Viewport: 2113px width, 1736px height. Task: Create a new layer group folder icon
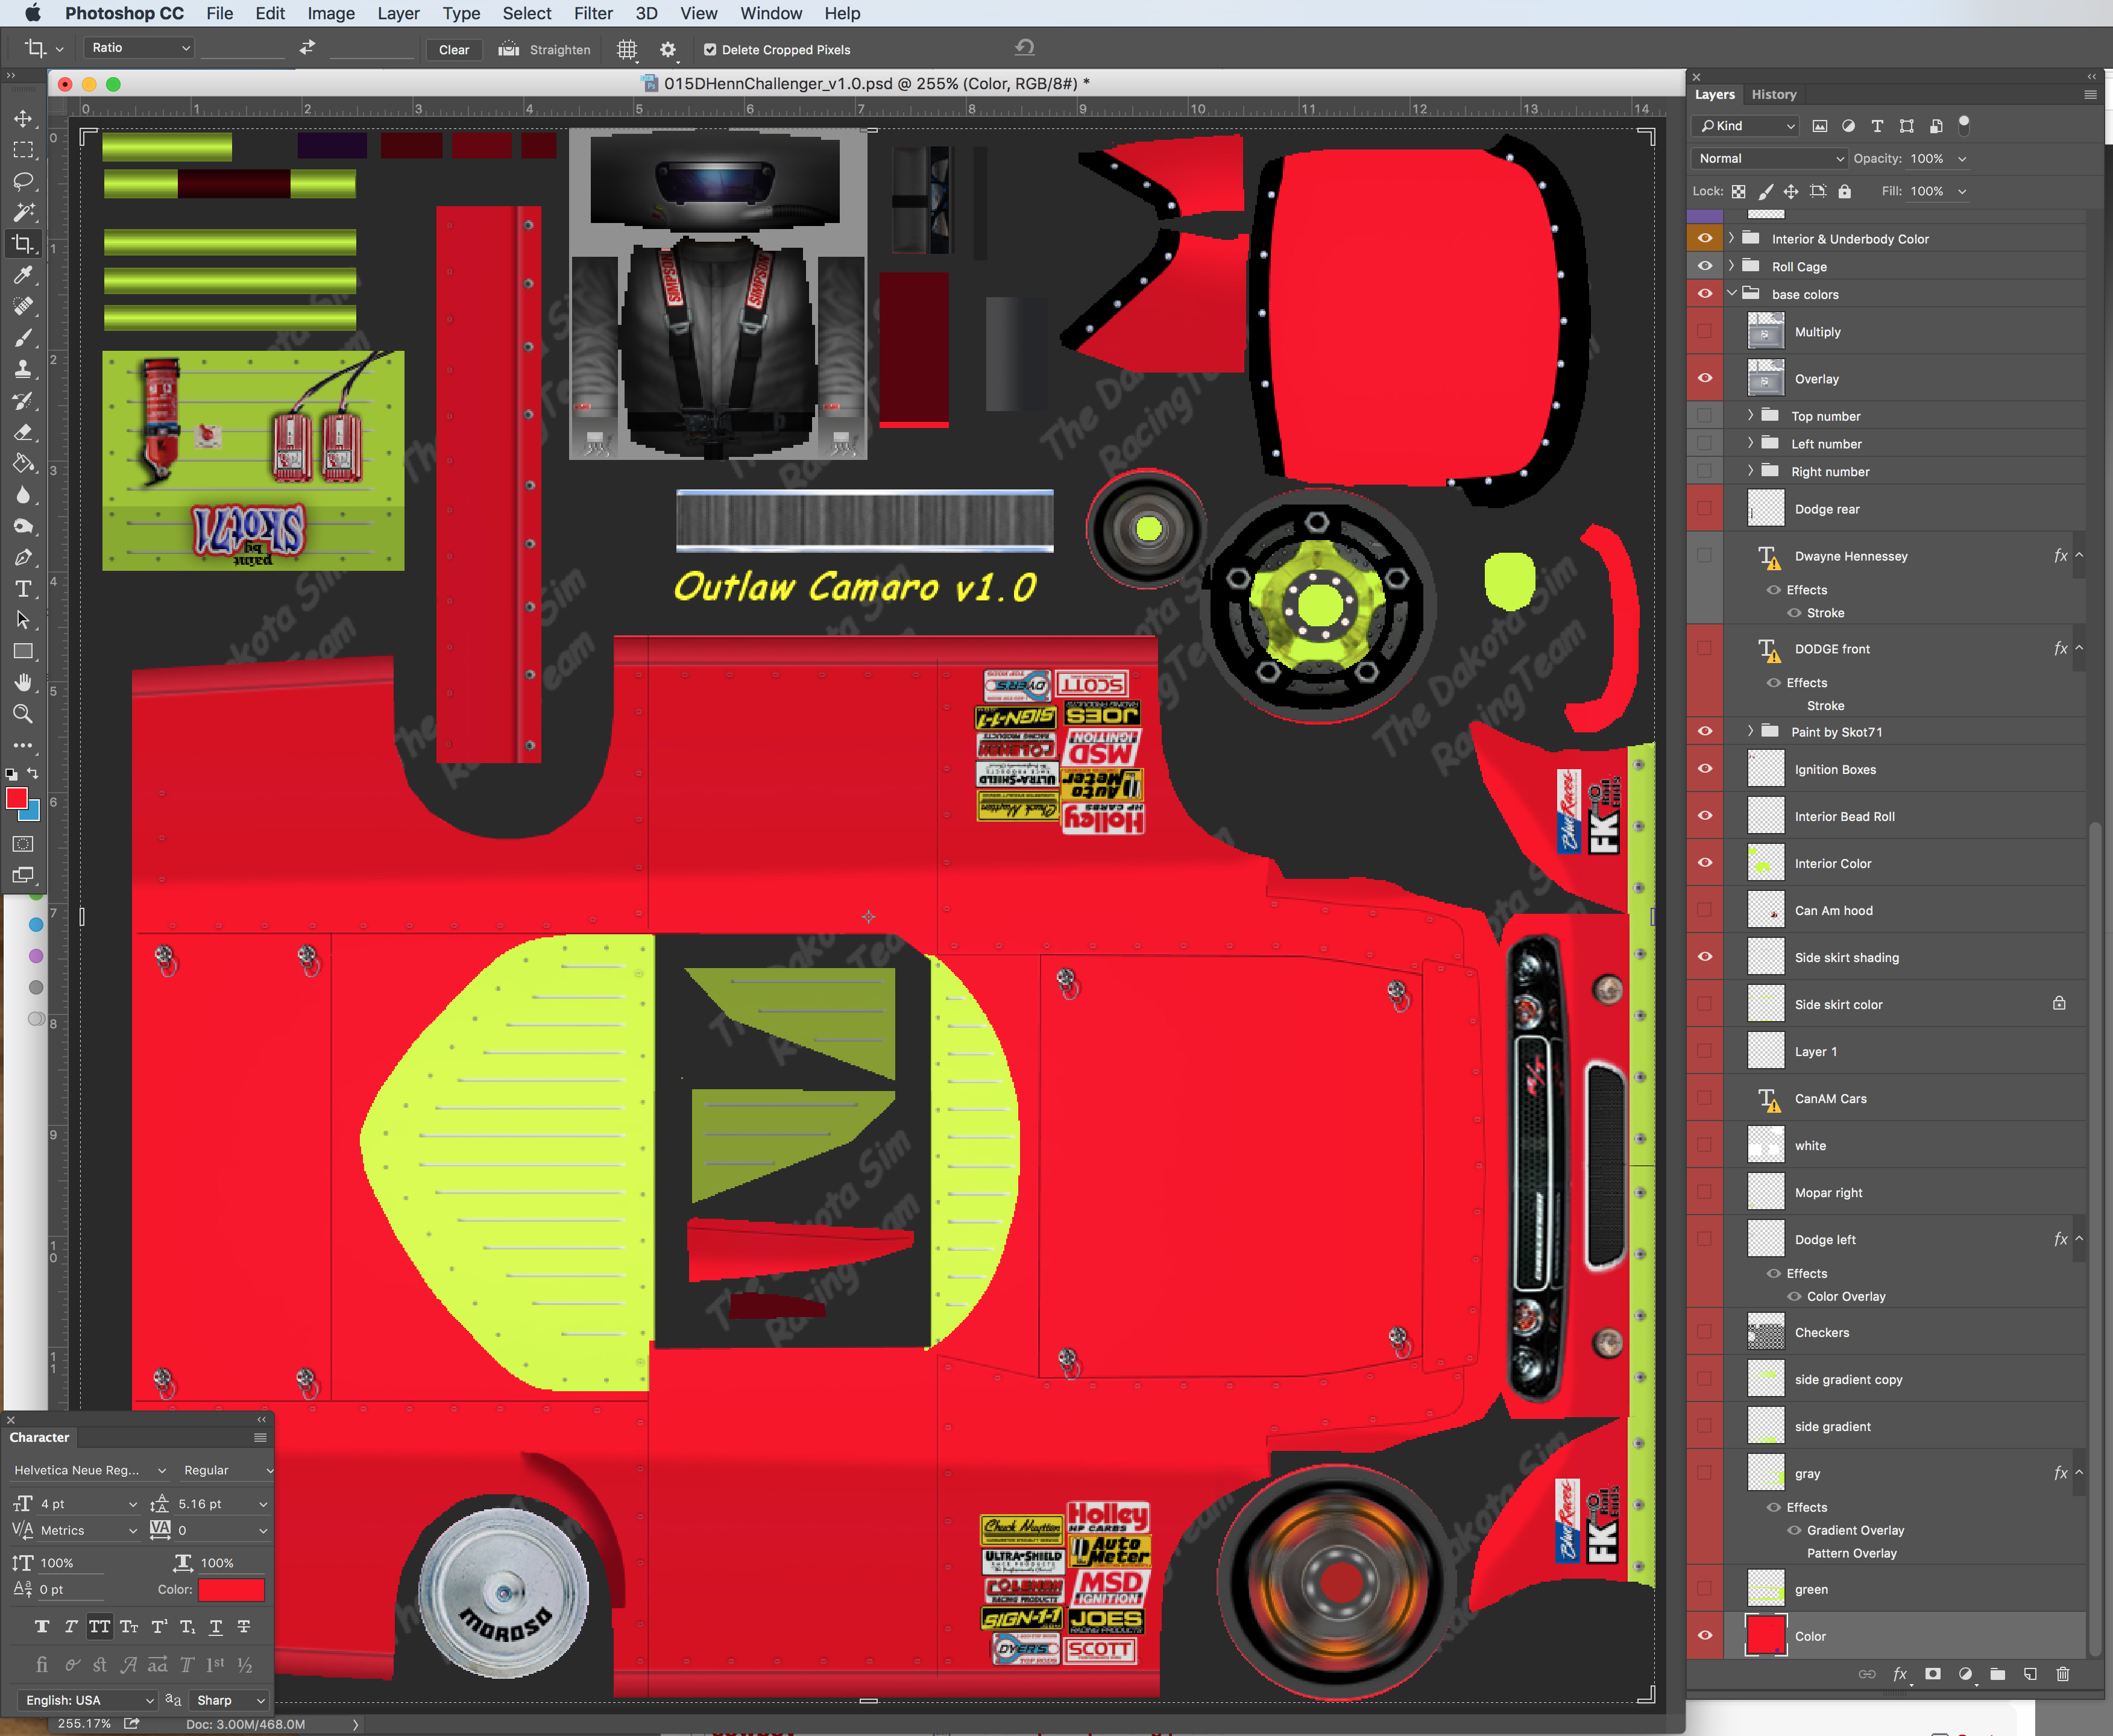[1997, 1674]
